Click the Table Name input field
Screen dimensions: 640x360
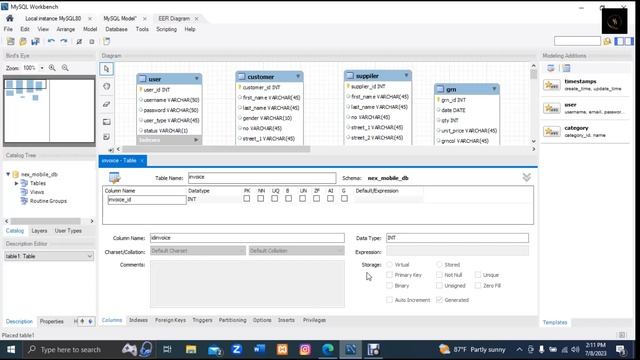point(262,178)
